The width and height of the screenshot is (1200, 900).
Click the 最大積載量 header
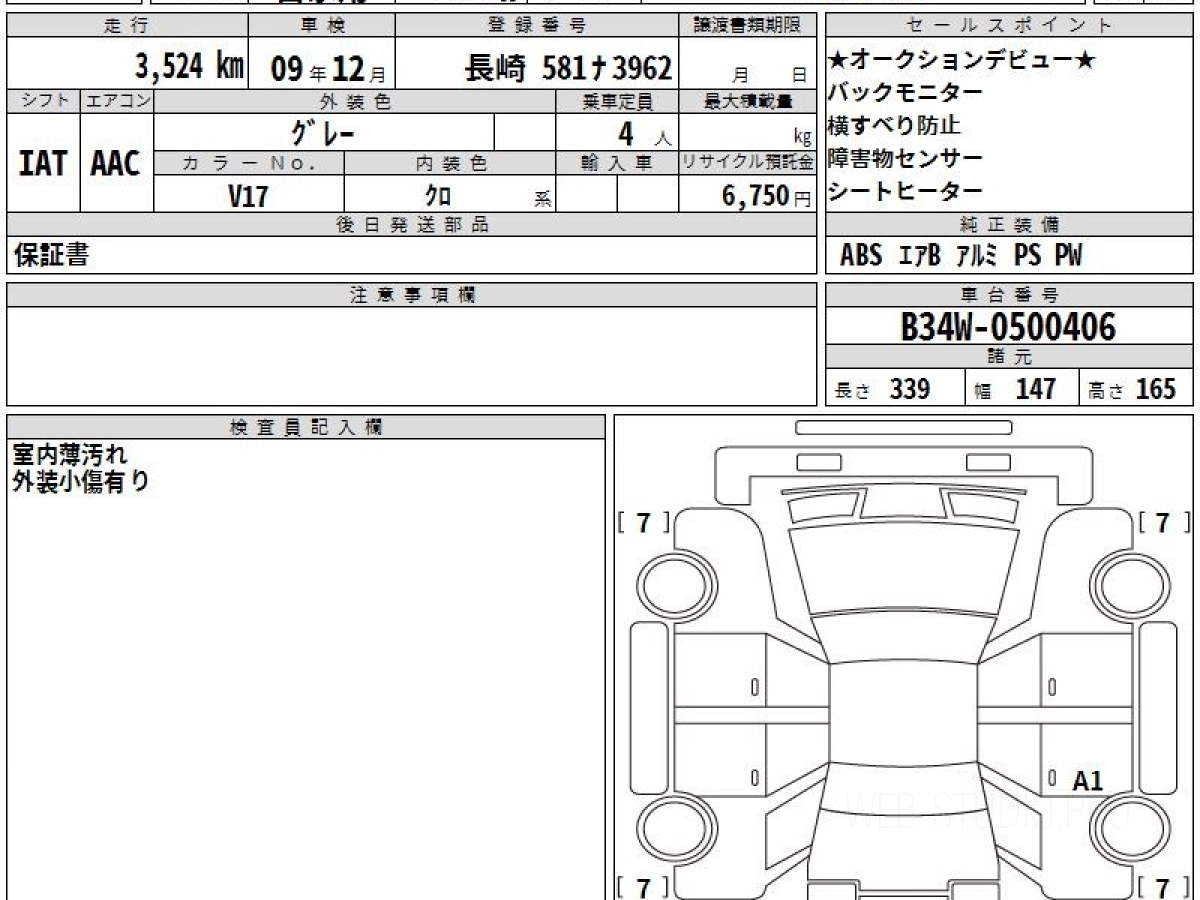748,101
